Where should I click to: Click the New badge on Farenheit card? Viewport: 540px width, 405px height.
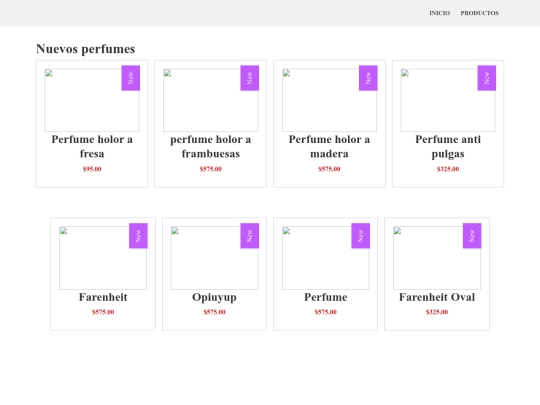(x=138, y=236)
